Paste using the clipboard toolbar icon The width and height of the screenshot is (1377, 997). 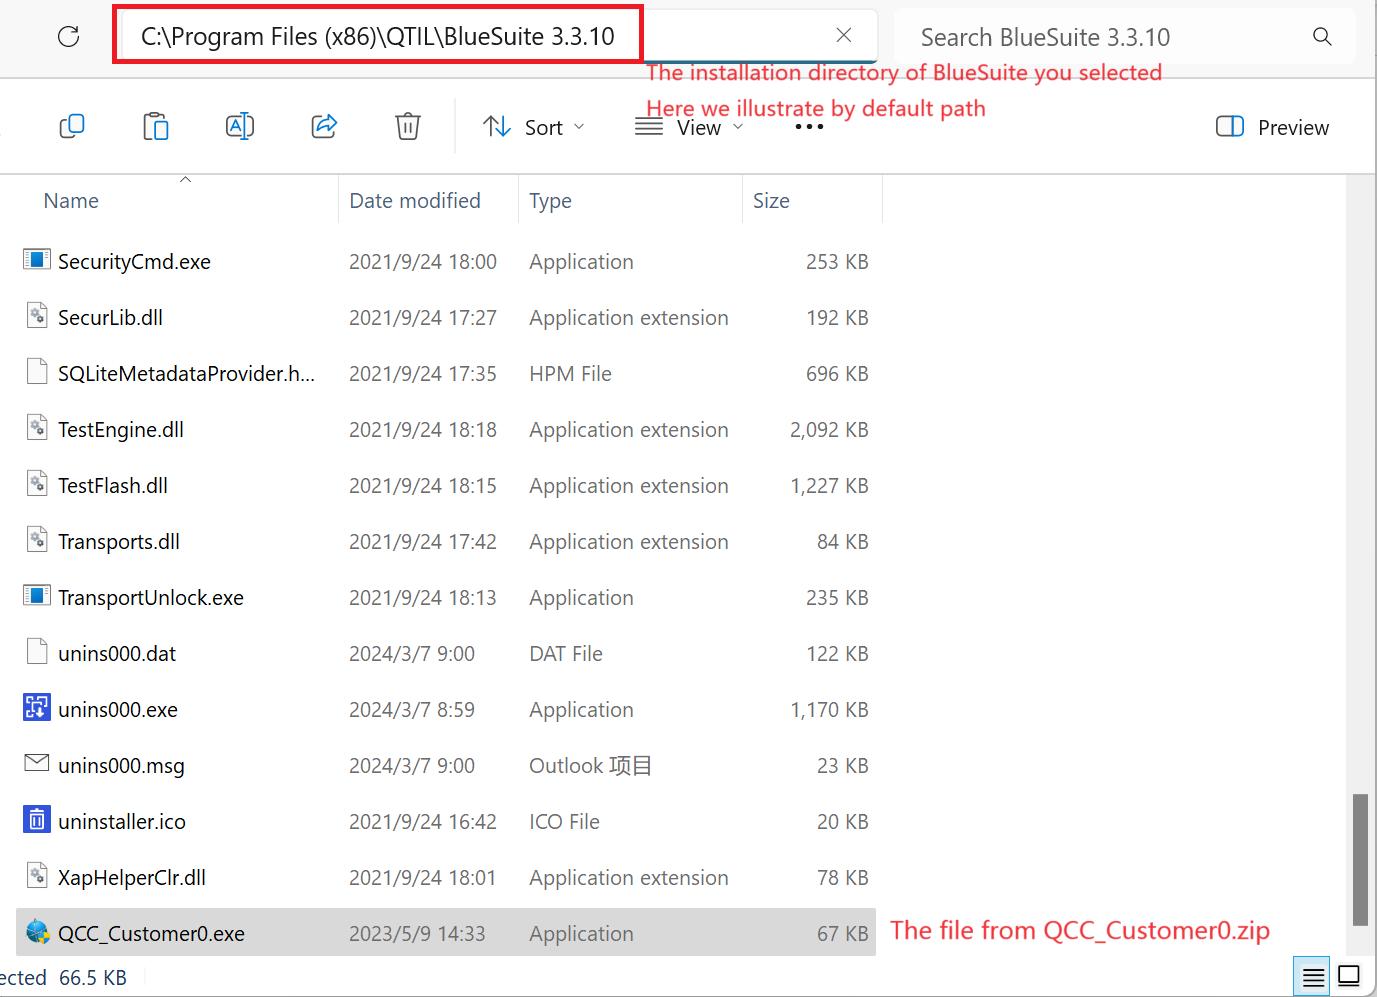click(x=156, y=127)
